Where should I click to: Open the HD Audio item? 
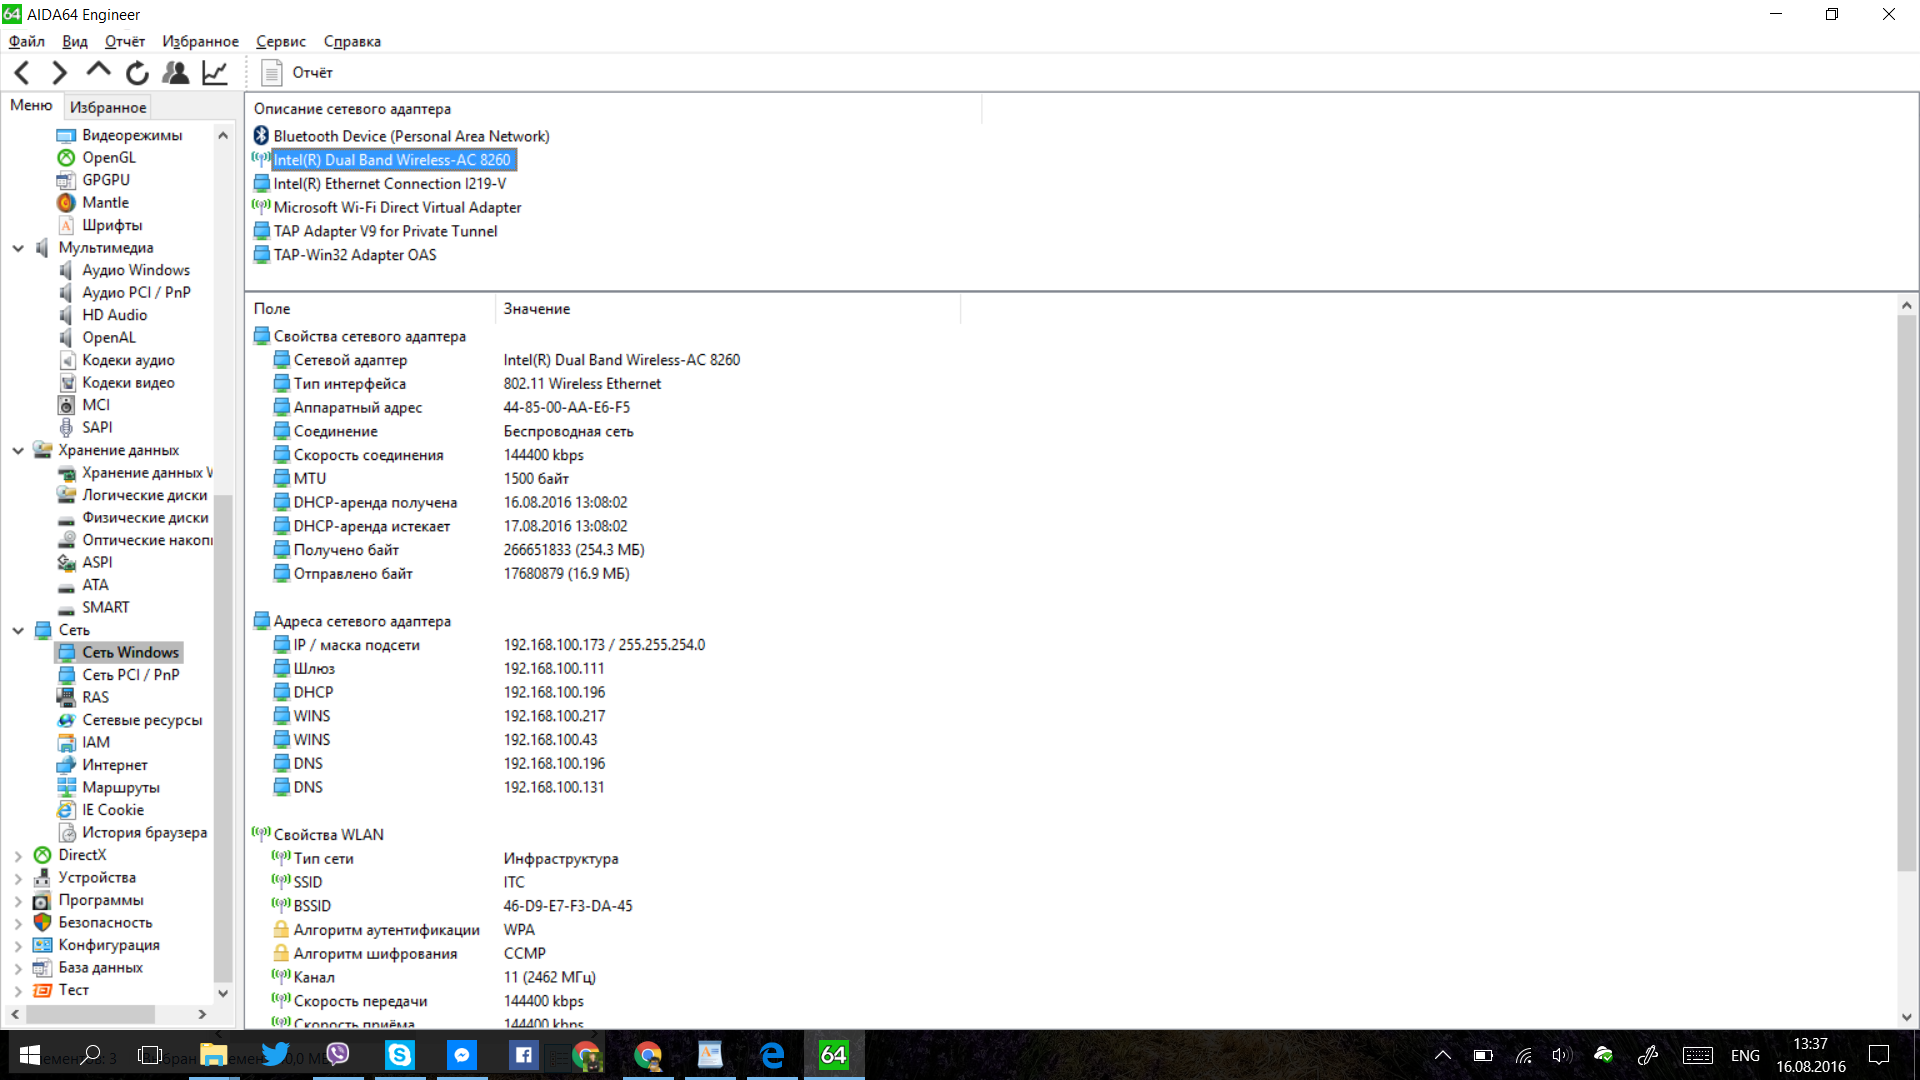tap(114, 315)
